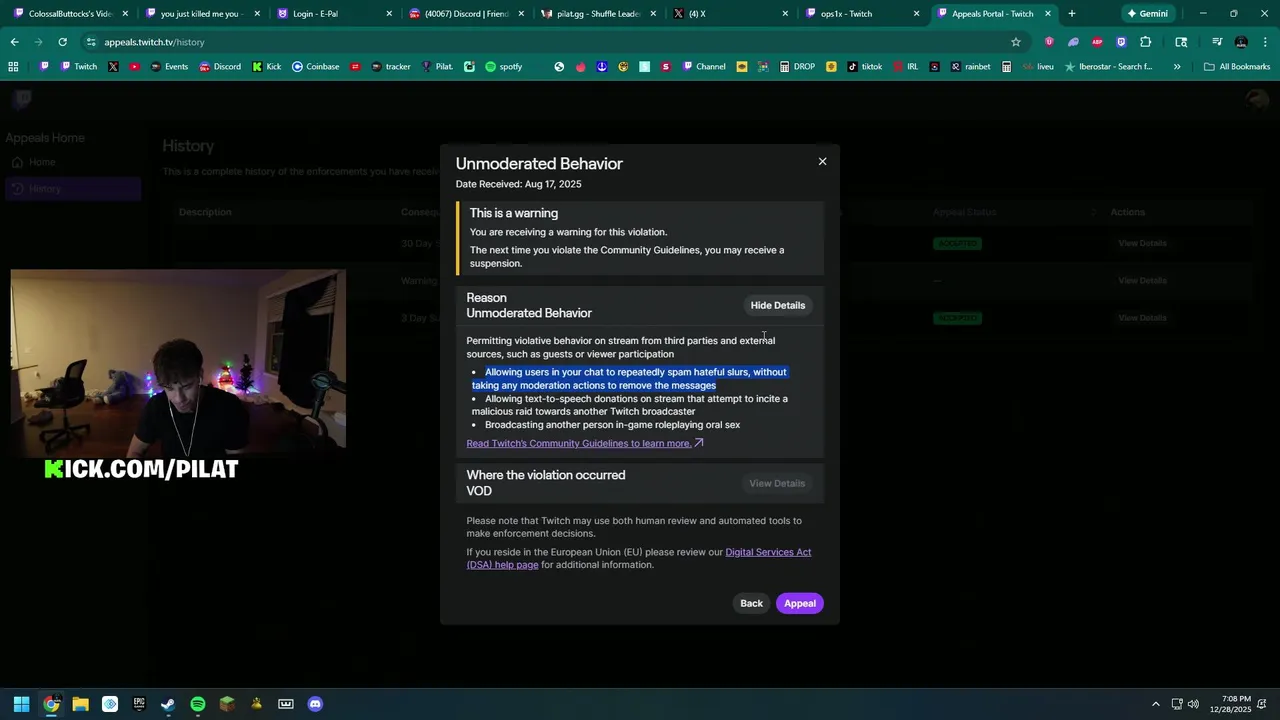The height and width of the screenshot is (720, 1280).
Task: Open Spotify from the taskbar
Action: (198, 704)
